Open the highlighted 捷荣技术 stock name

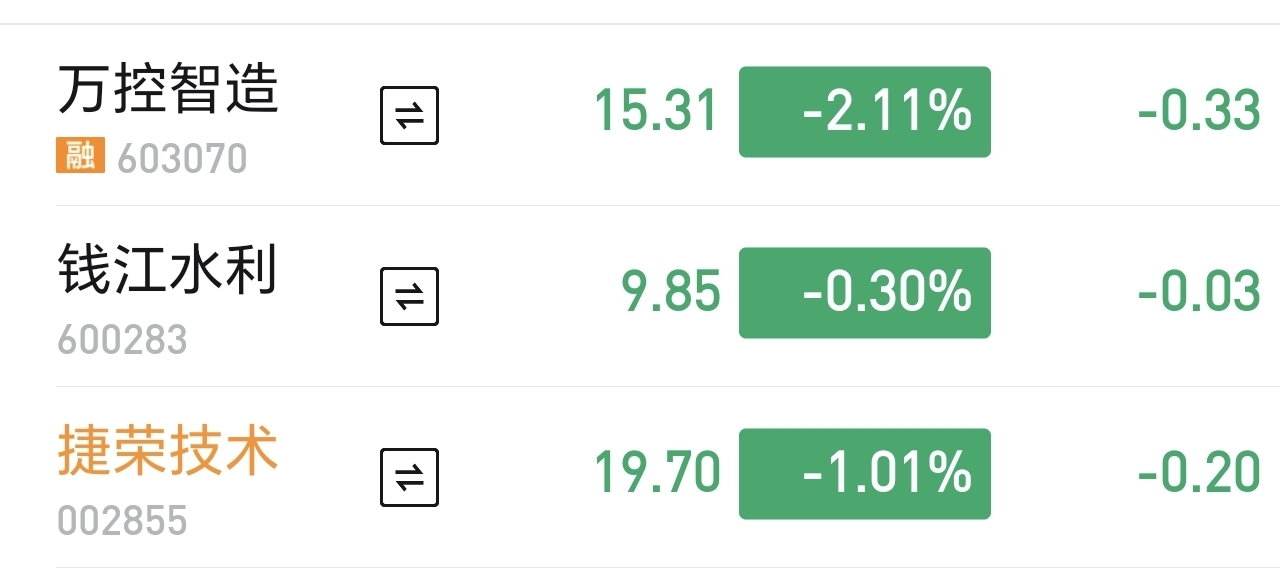(168, 451)
